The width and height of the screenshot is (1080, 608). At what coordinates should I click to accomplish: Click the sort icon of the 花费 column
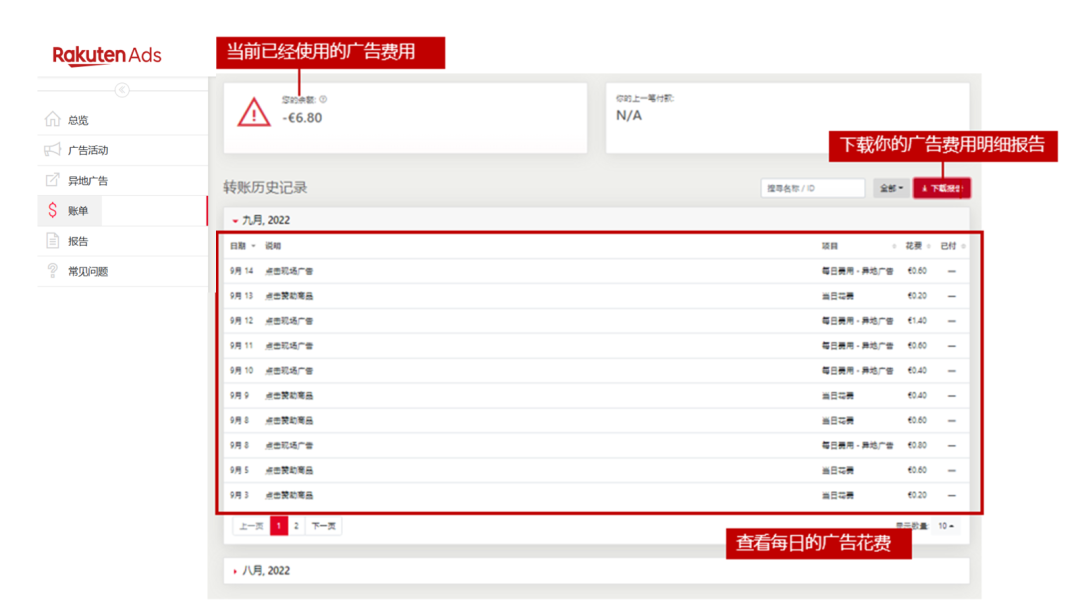[928, 246]
